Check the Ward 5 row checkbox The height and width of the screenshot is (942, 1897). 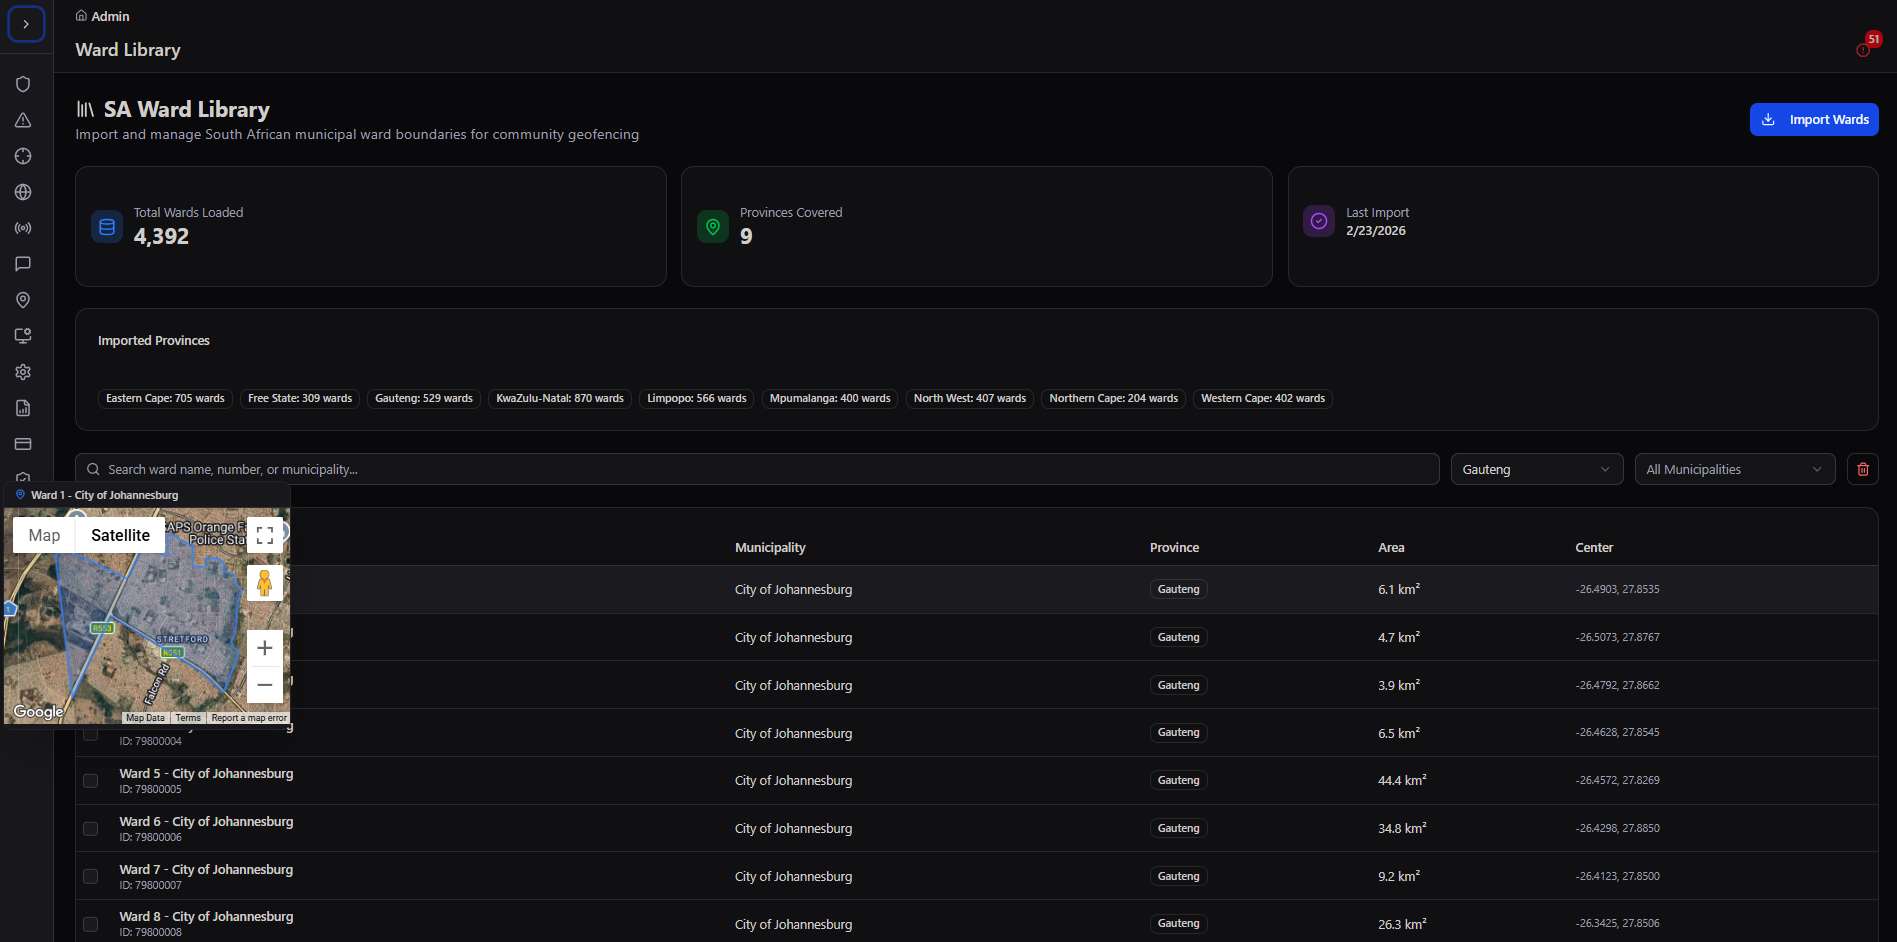(x=90, y=781)
